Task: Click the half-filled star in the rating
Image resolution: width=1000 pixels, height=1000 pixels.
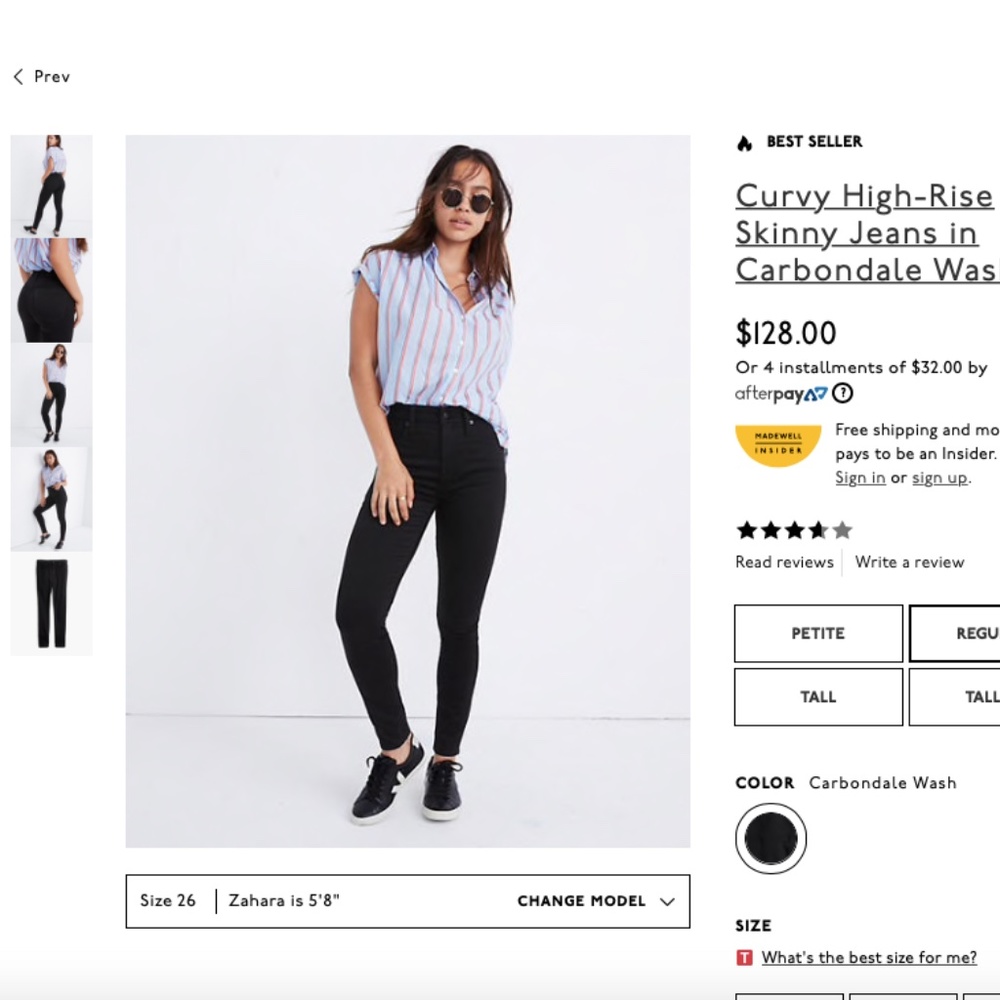Action: click(816, 530)
